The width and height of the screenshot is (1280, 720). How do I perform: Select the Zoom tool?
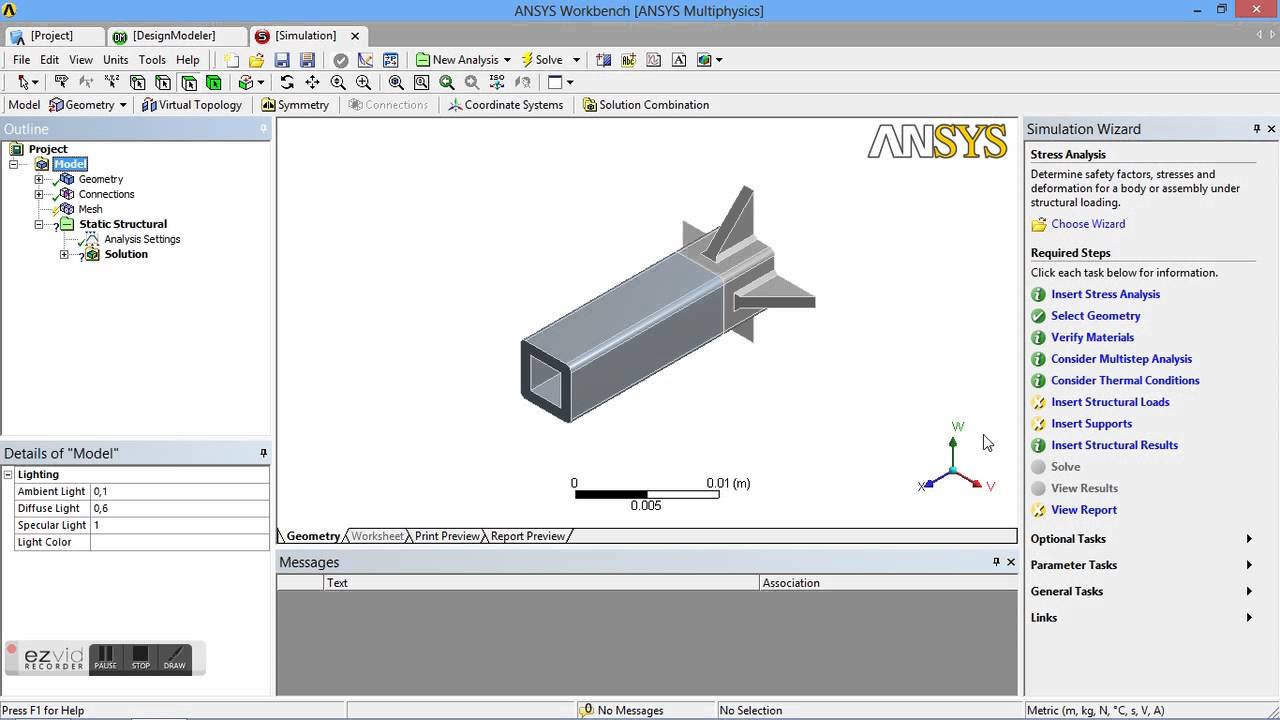[x=338, y=82]
